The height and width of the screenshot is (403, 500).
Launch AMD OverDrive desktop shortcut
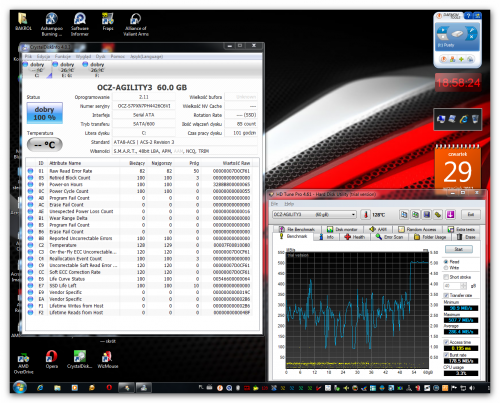pos(23,363)
